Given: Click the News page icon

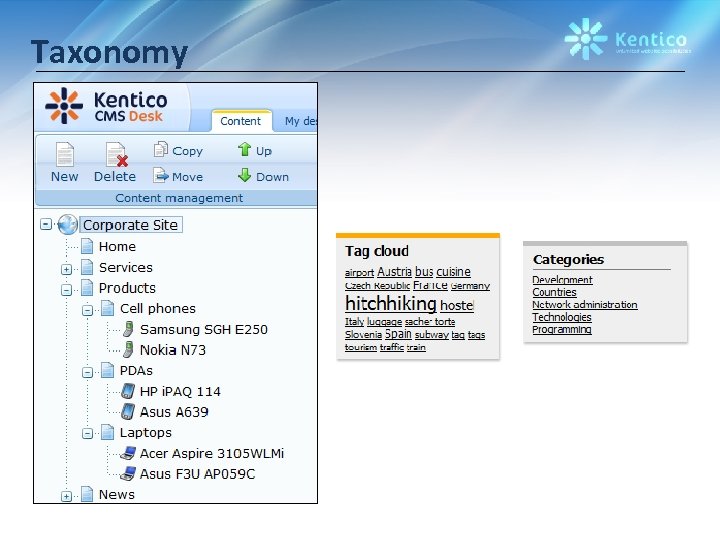Looking at the screenshot, I should (87, 494).
